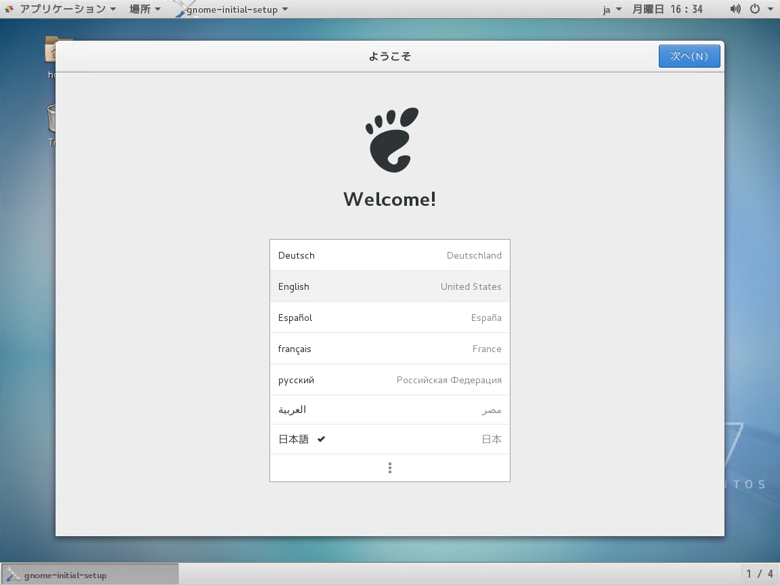
Task: Click the home folder desktop icon
Action: point(50,56)
